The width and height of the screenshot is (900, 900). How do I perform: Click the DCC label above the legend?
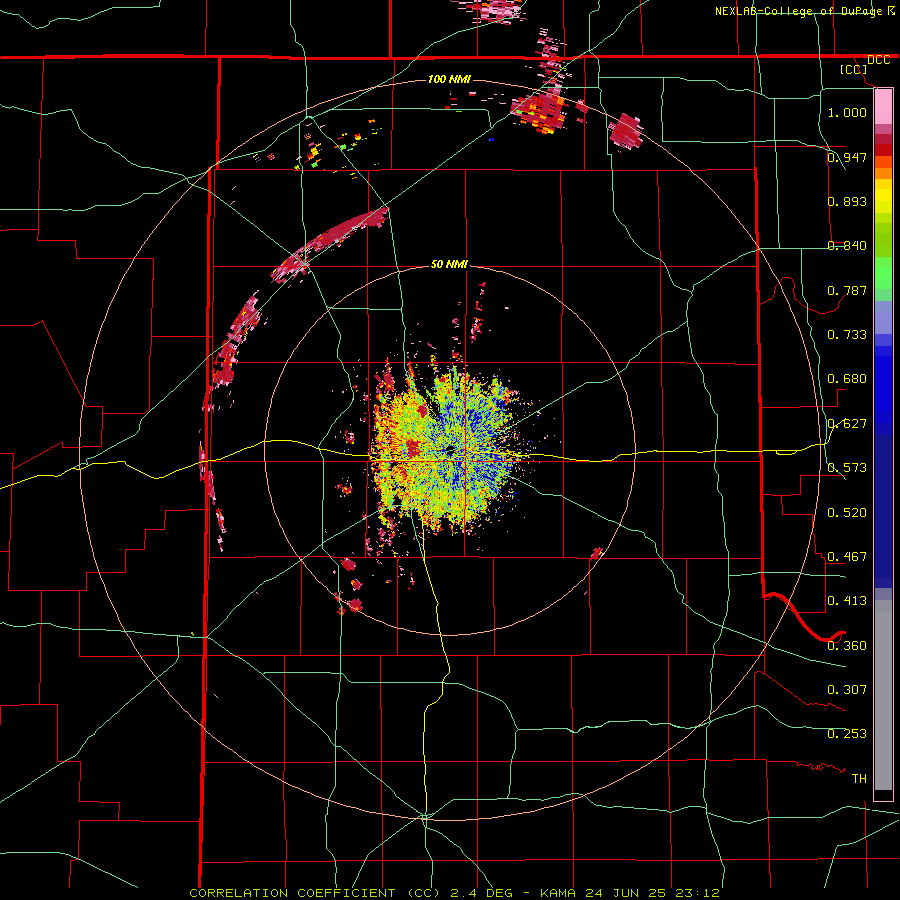click(x=878, y=60)
